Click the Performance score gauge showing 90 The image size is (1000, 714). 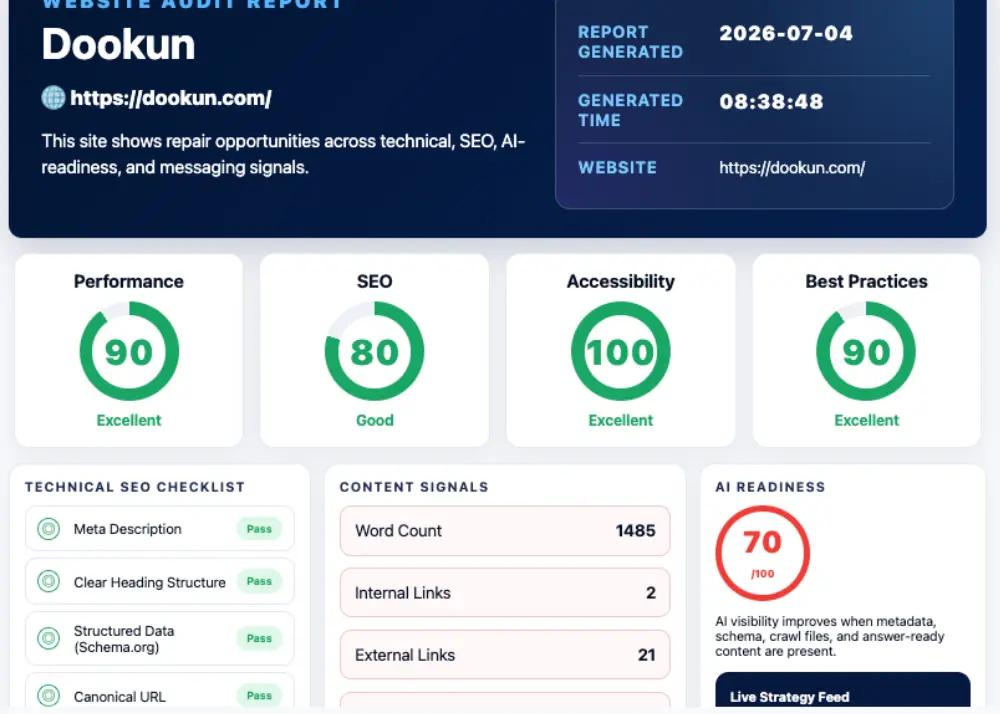click(x=129, y=351)
